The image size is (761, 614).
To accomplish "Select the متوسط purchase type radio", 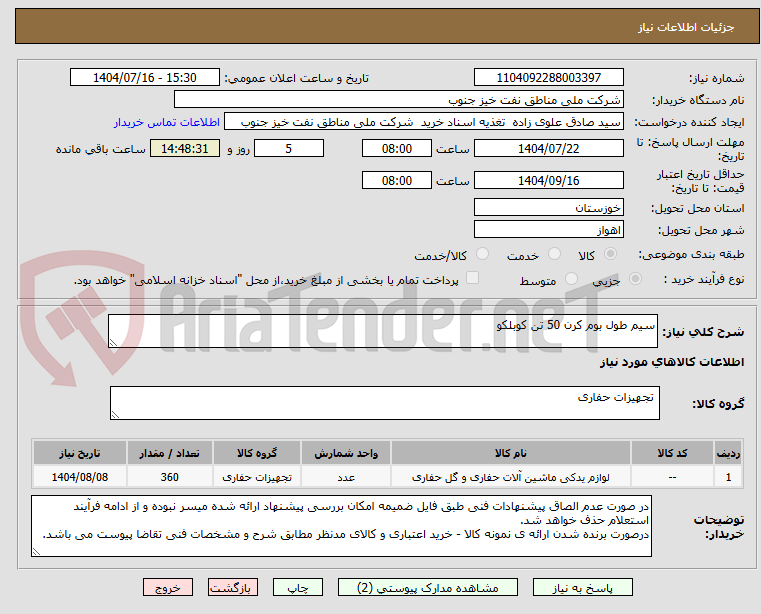I will (571, 279).
